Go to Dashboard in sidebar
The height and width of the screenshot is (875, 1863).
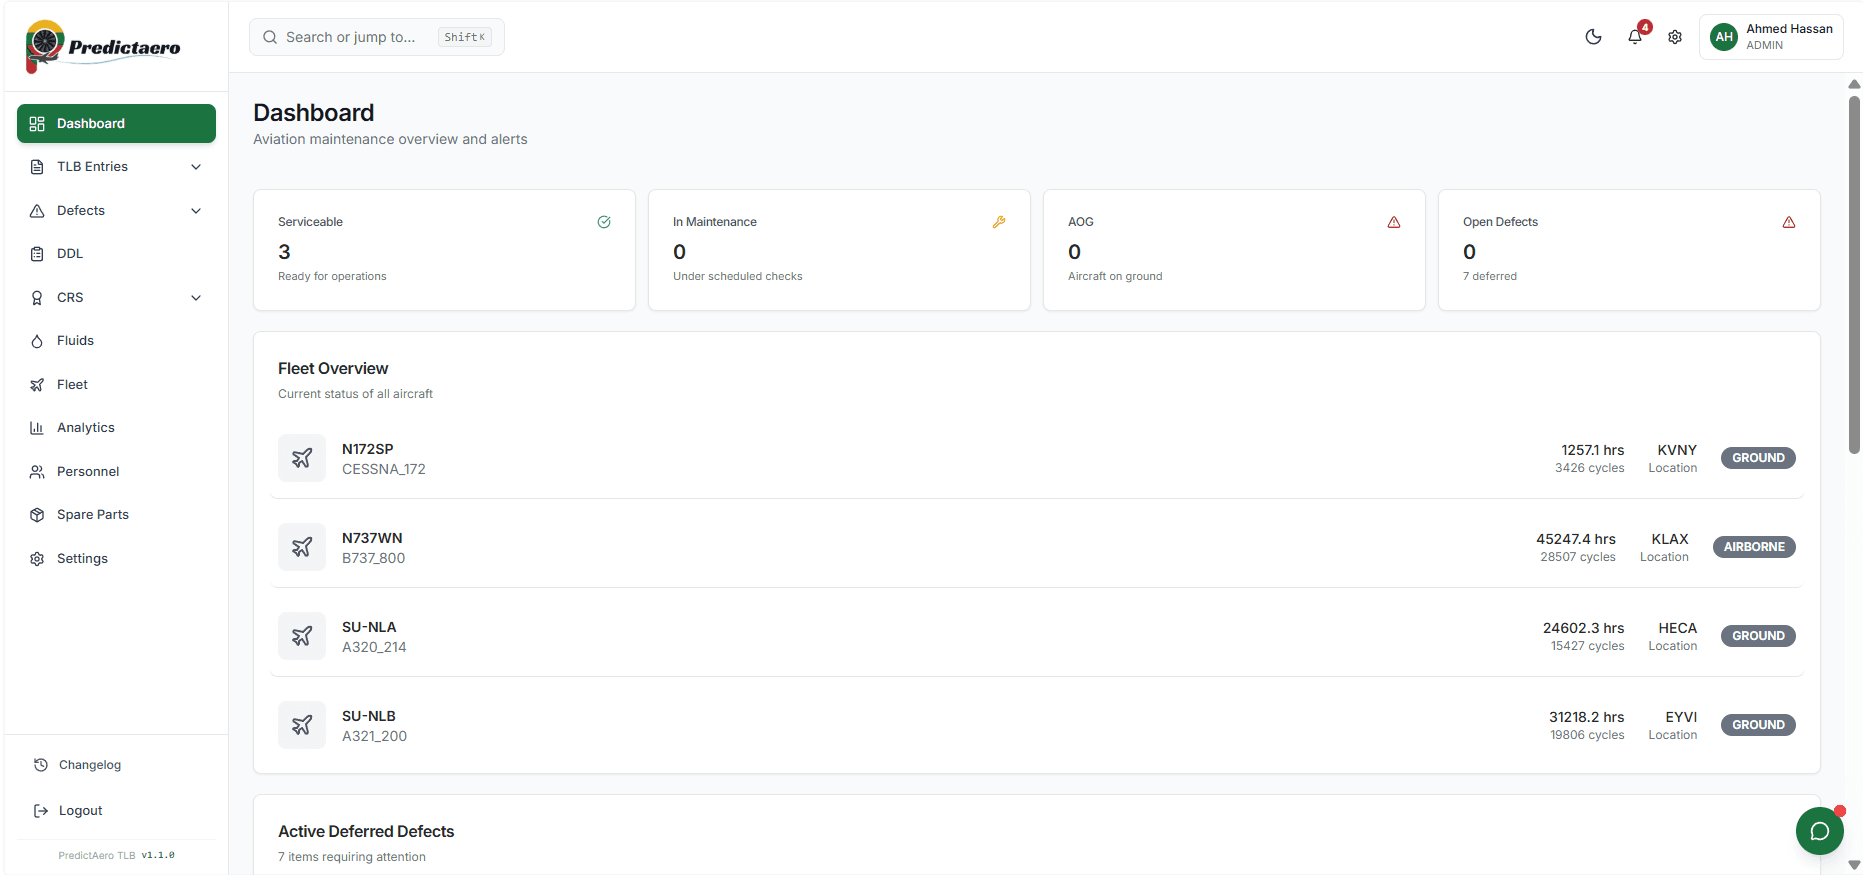pyautogui.click(x=116, y=123)
